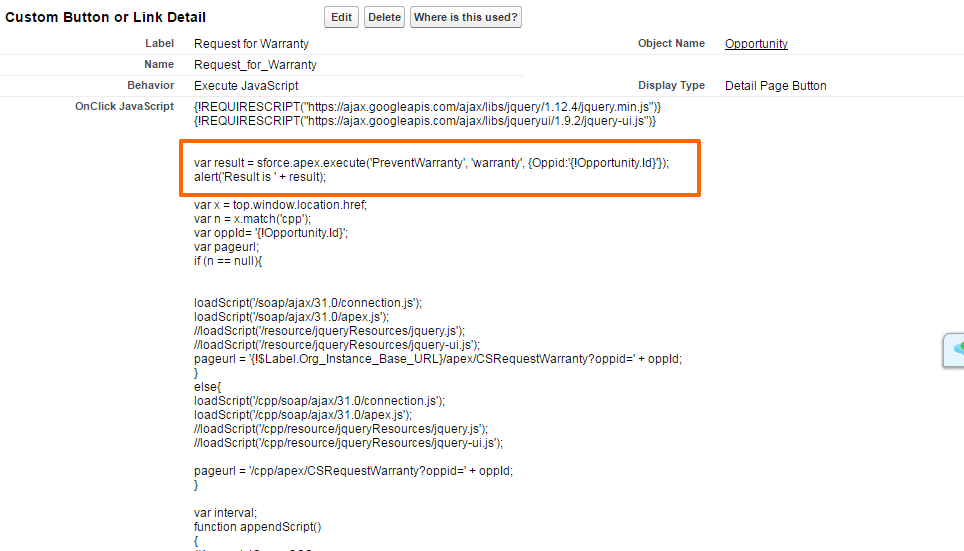Click the behavior value 'Execute JavaScript'
The image size is (964, 551).
coord(246,85)
